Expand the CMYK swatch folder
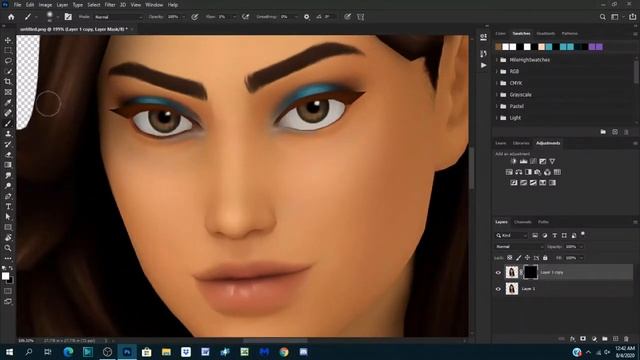 click(497, 83)
